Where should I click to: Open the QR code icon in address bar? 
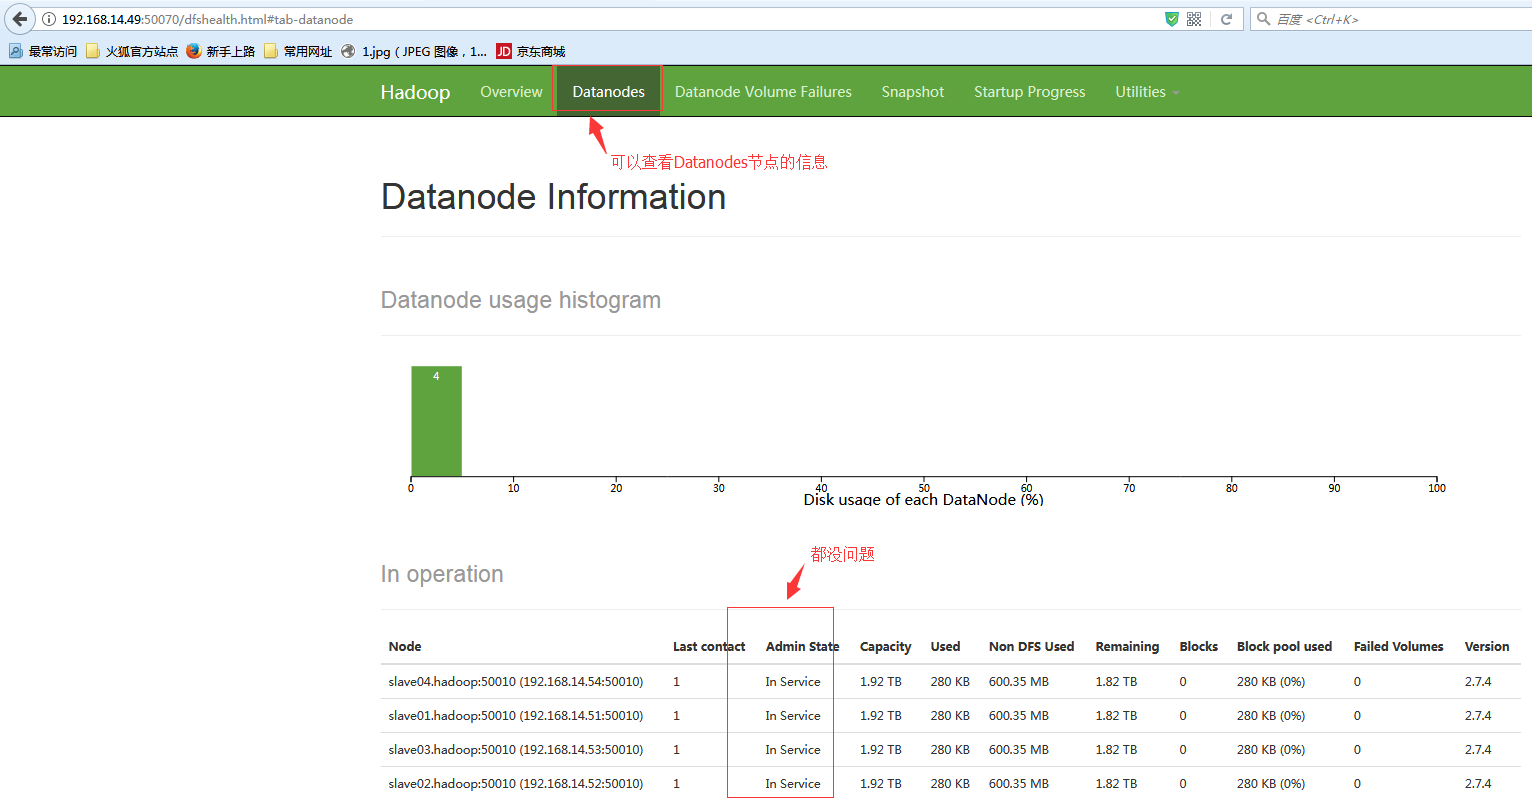1194,19
